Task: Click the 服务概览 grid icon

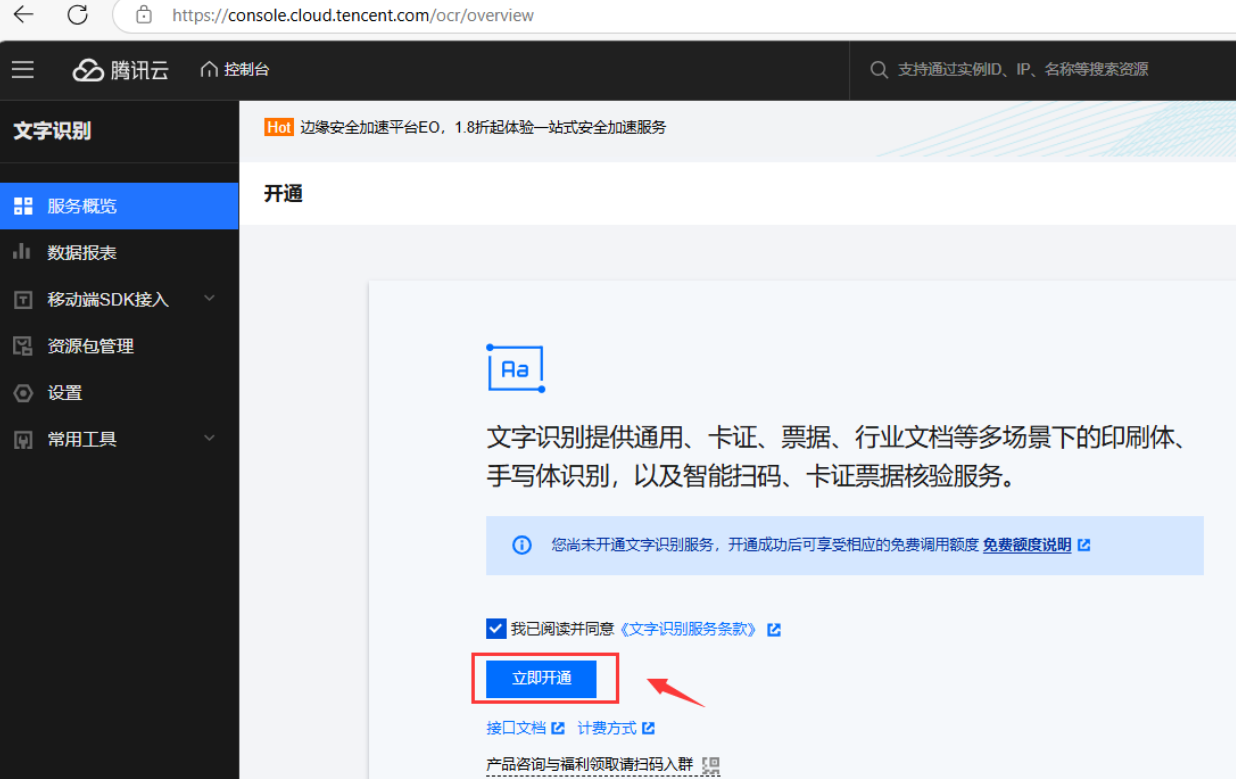Action: pyautogui.click(x=23, y=206)
